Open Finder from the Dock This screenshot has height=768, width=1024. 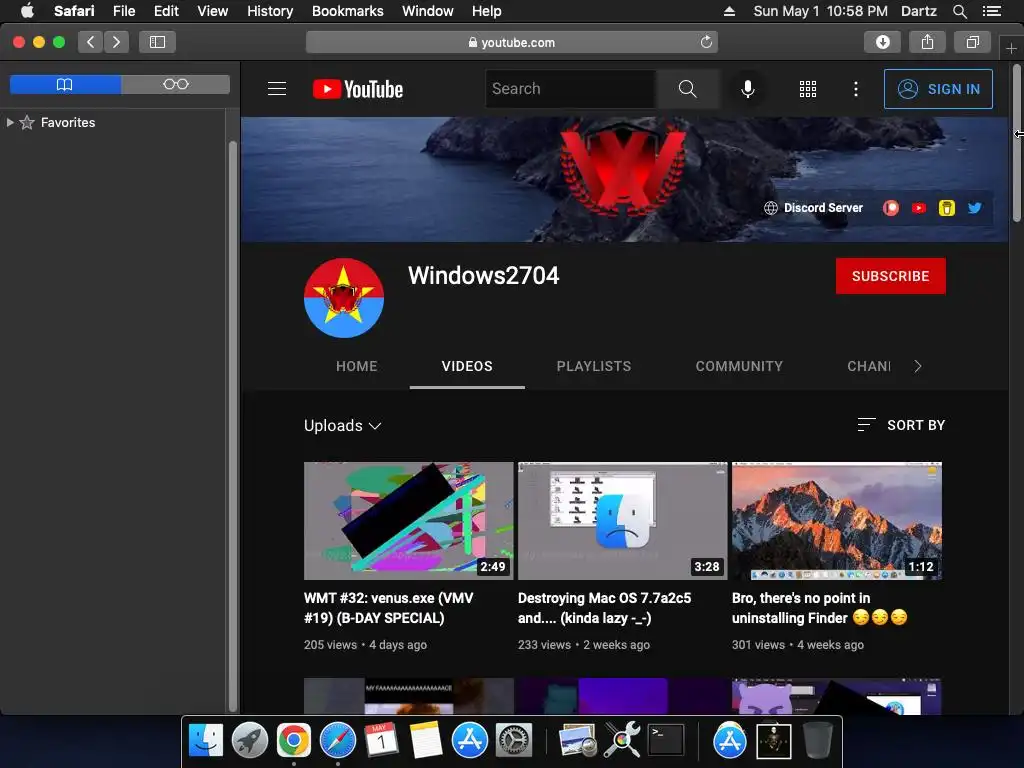[x=206, y=741]
